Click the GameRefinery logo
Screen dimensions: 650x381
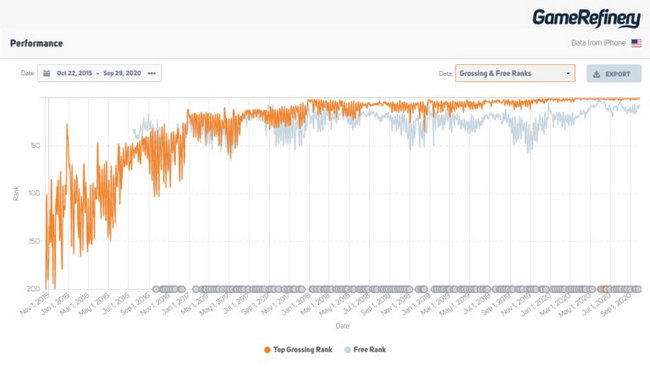587,18
